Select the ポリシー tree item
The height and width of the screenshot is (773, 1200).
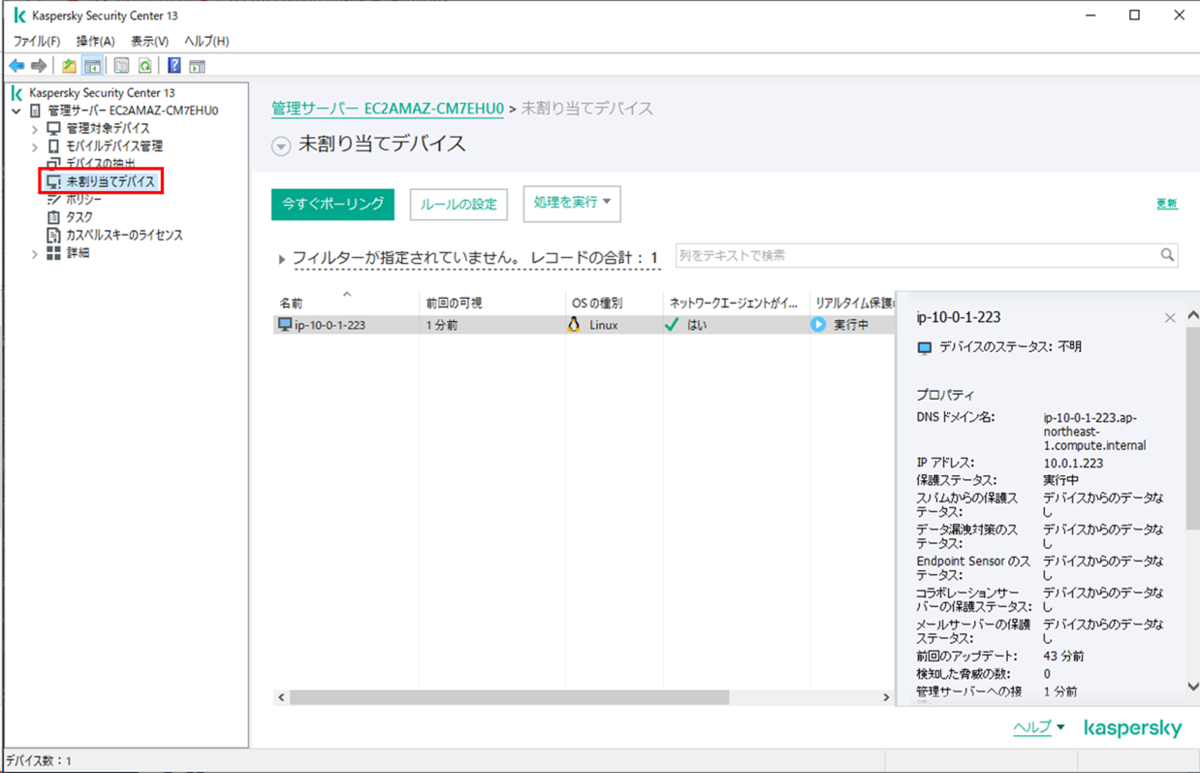point(84,200)
